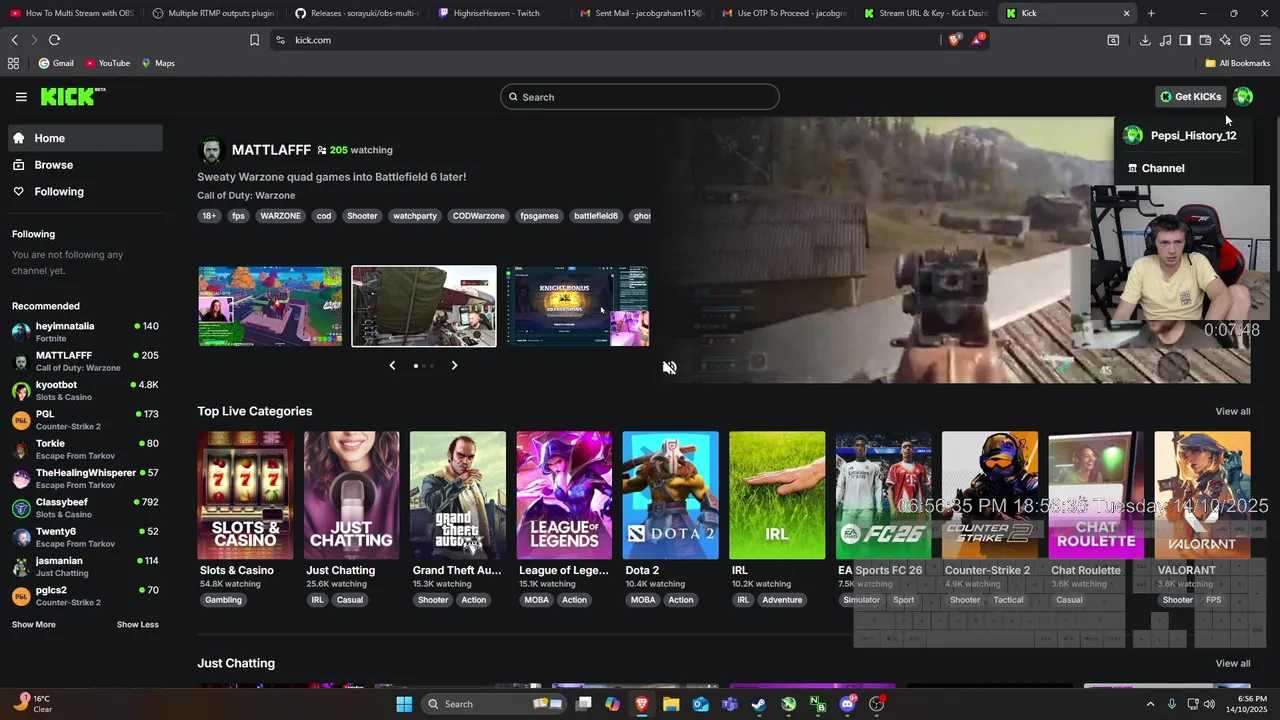
Task: Collapse recommended list with Show Less
Action: 138,624
